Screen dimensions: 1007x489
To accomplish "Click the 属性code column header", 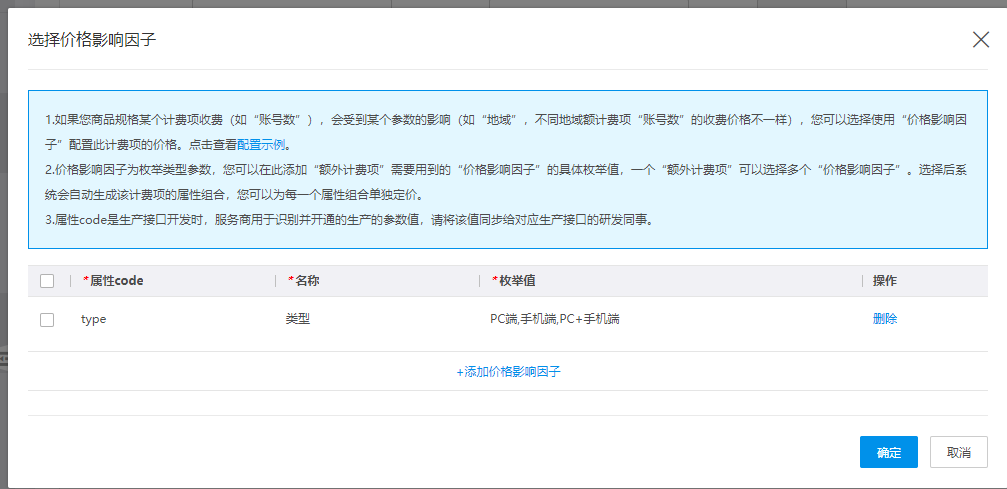I will [116, 281].
